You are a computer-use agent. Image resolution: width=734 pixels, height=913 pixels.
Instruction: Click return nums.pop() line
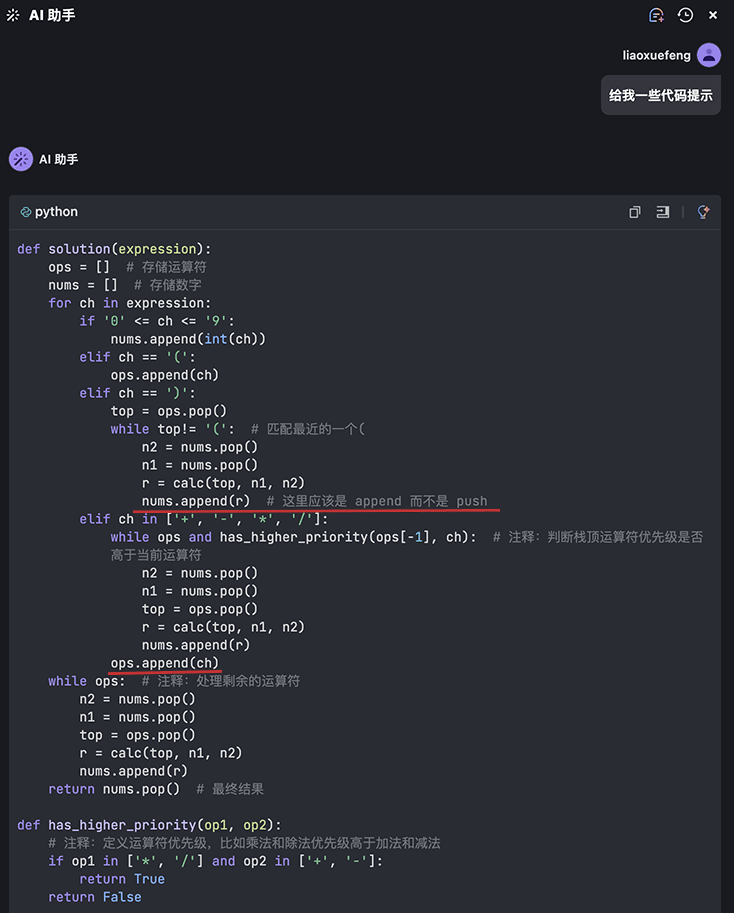(155, 790)
